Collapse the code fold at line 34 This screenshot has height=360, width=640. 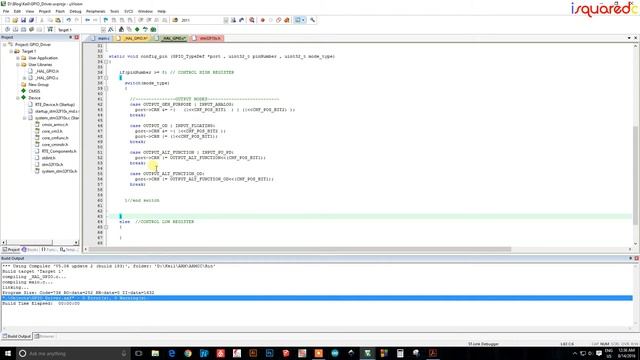click(106, 62)
